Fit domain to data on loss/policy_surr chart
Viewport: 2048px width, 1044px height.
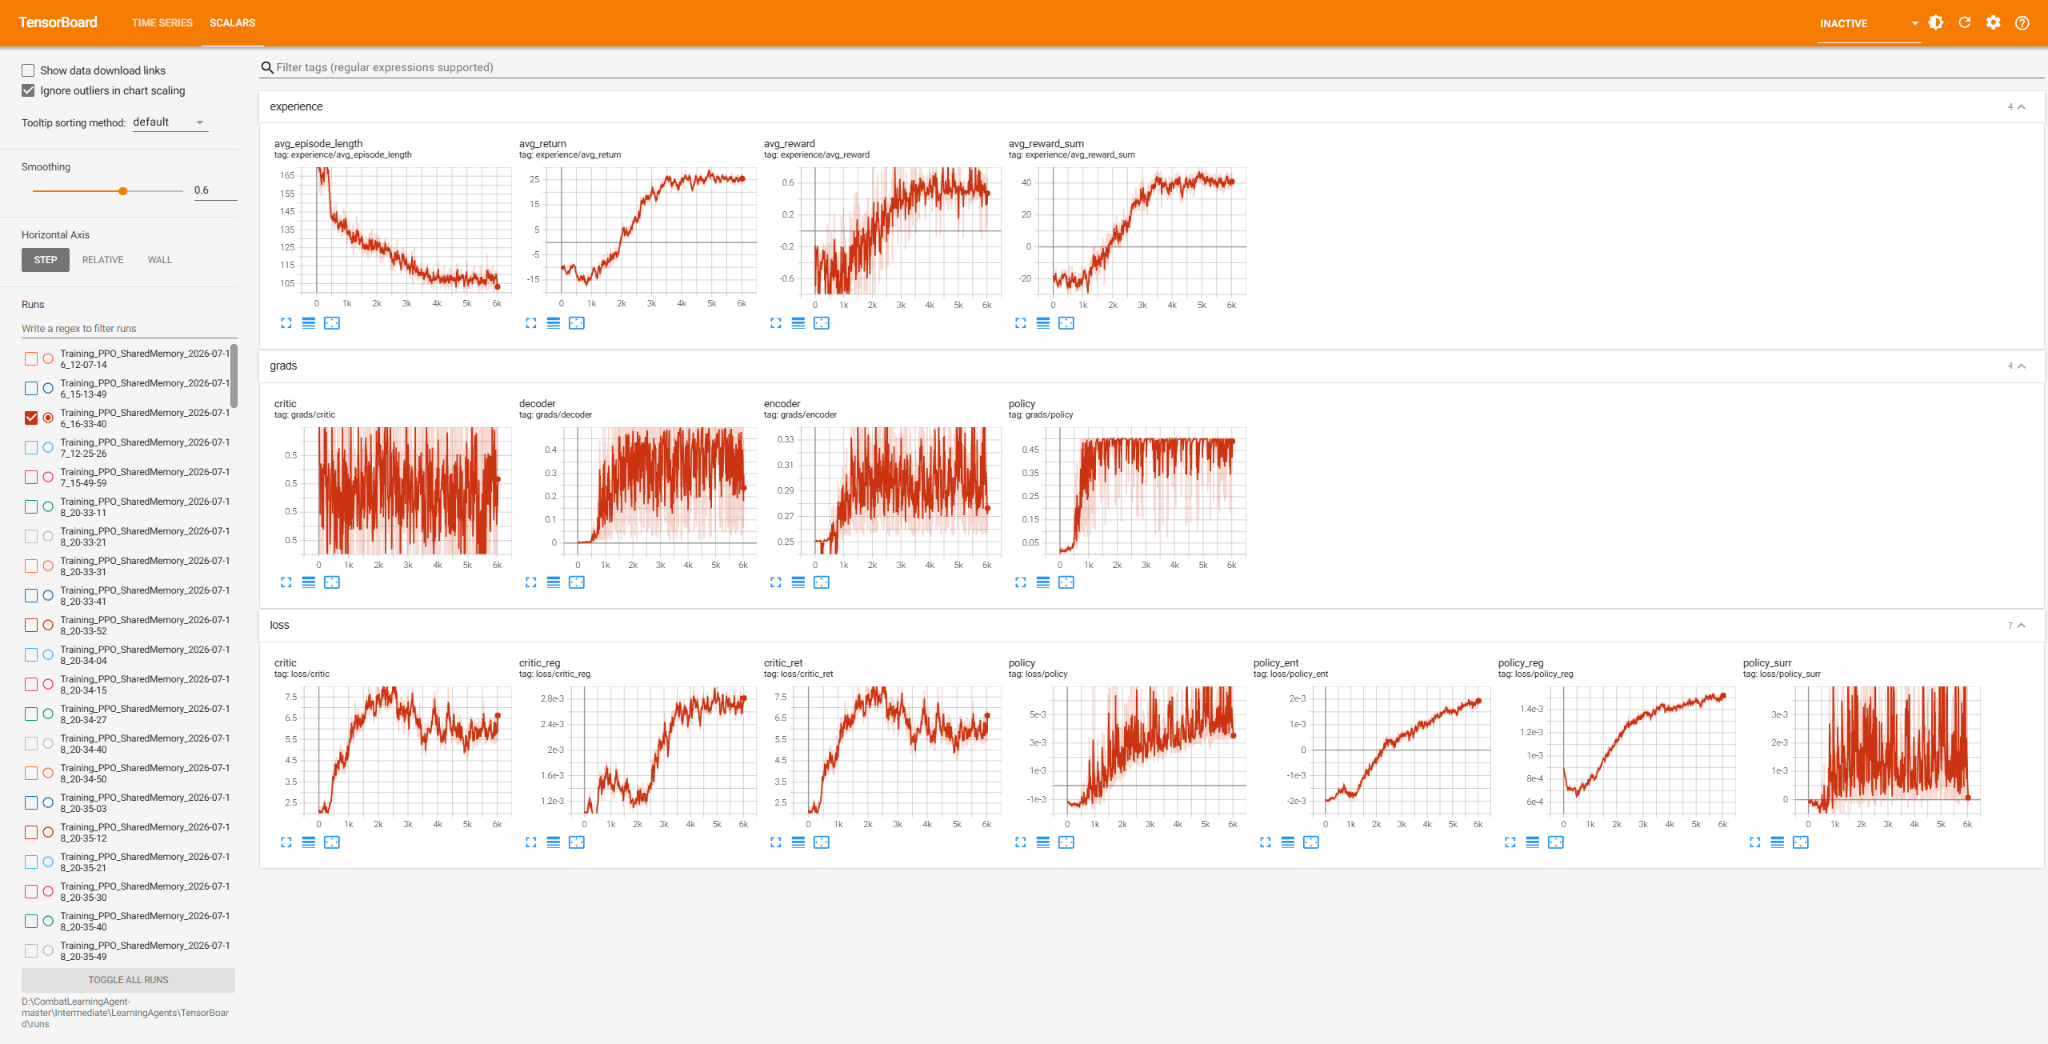pos(1800,842)
